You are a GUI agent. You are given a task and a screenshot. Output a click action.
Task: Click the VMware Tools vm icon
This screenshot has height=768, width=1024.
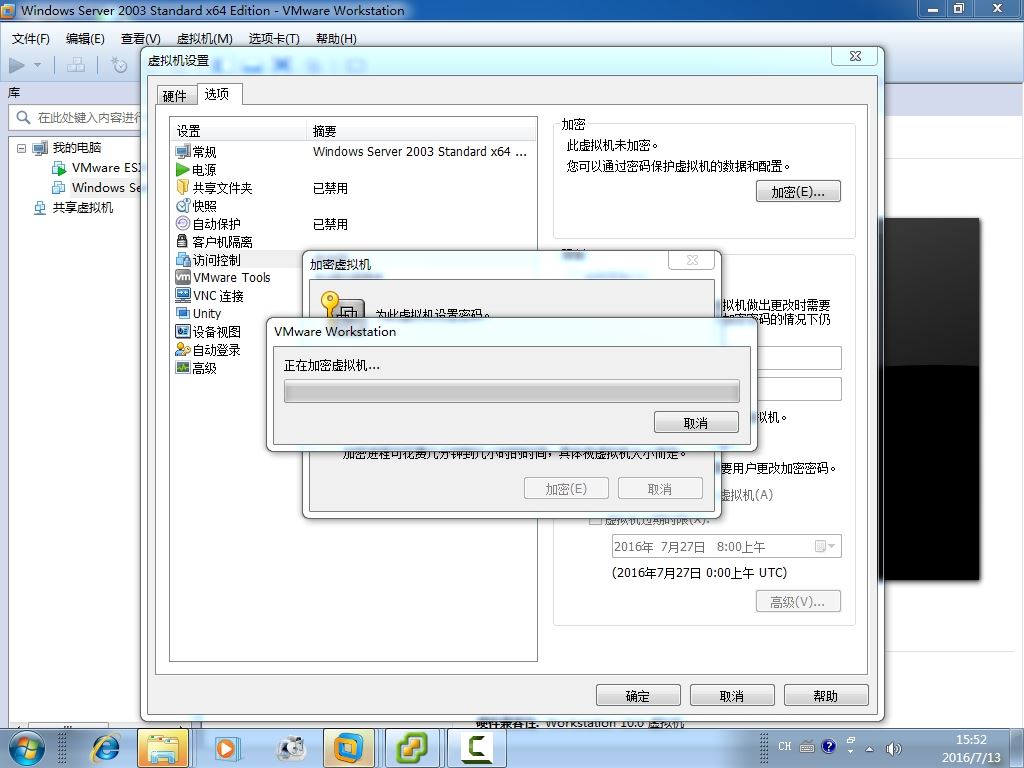point(183,278)
